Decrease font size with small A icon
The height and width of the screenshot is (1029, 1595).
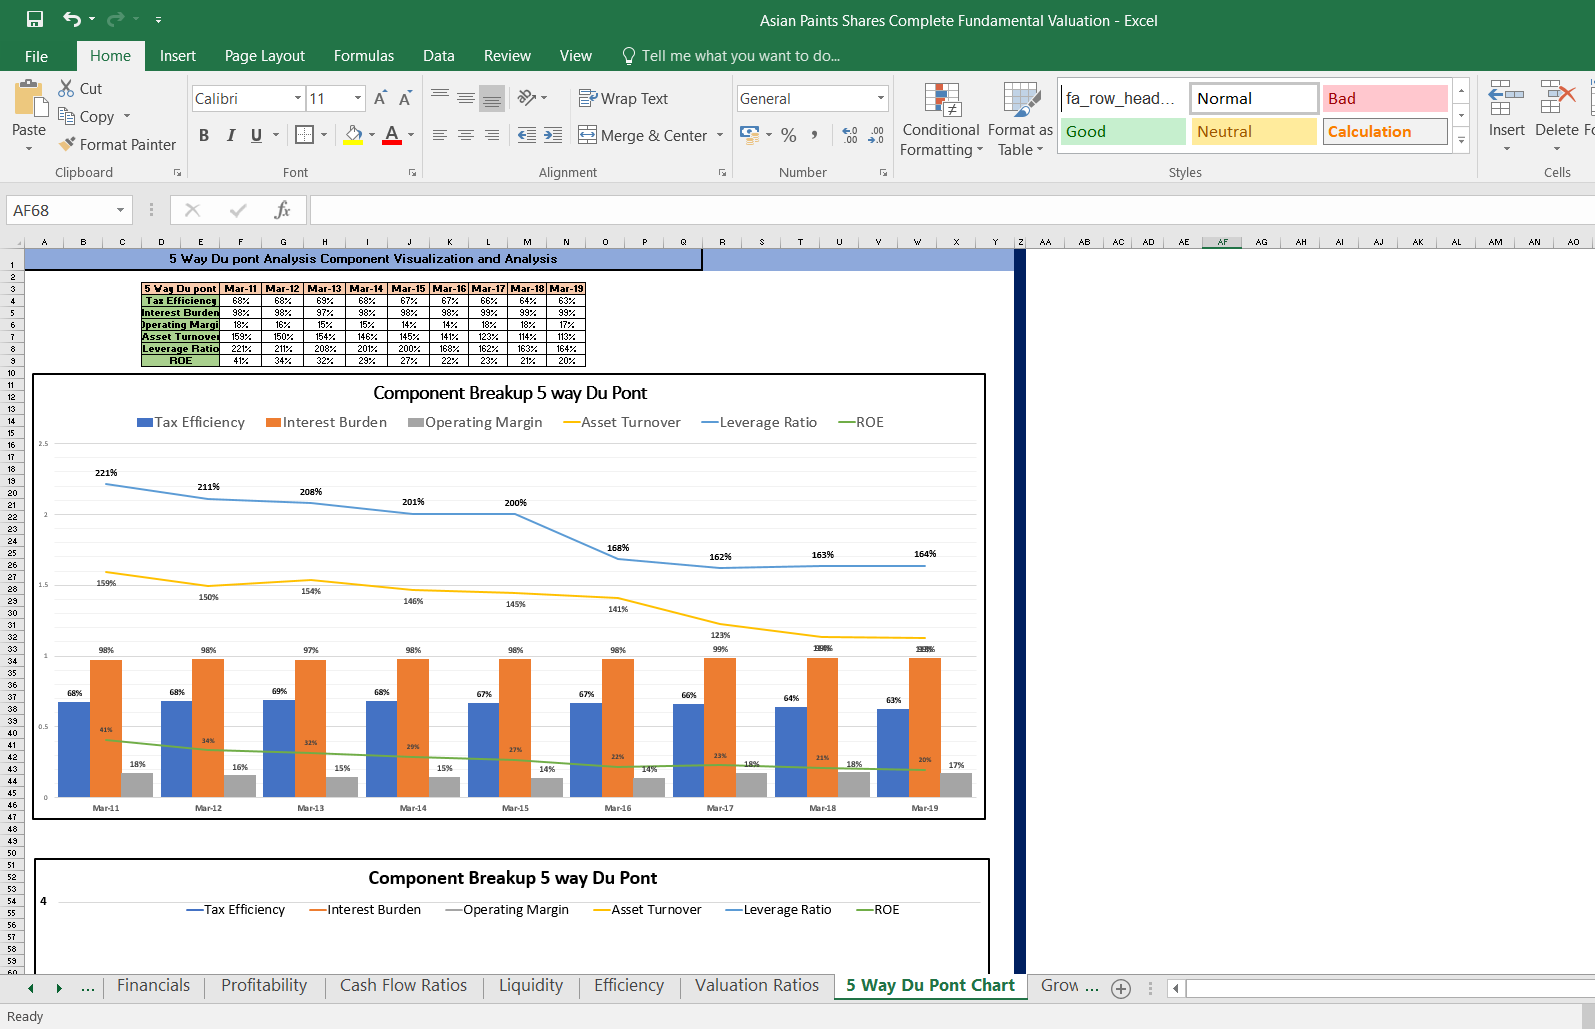tap(405, 98)
